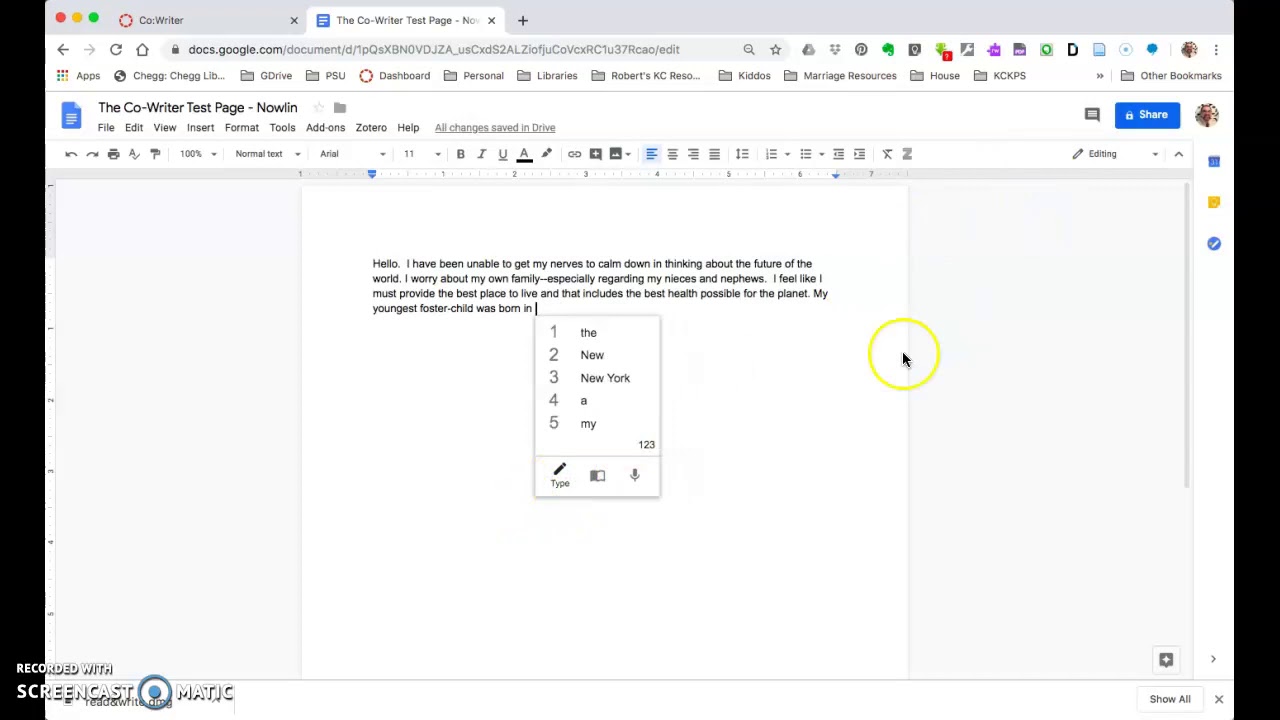The height and width of the screenshot is (720, 1280).
Task: Open the numbered list dropdown arrow
Action: (787, 154)
